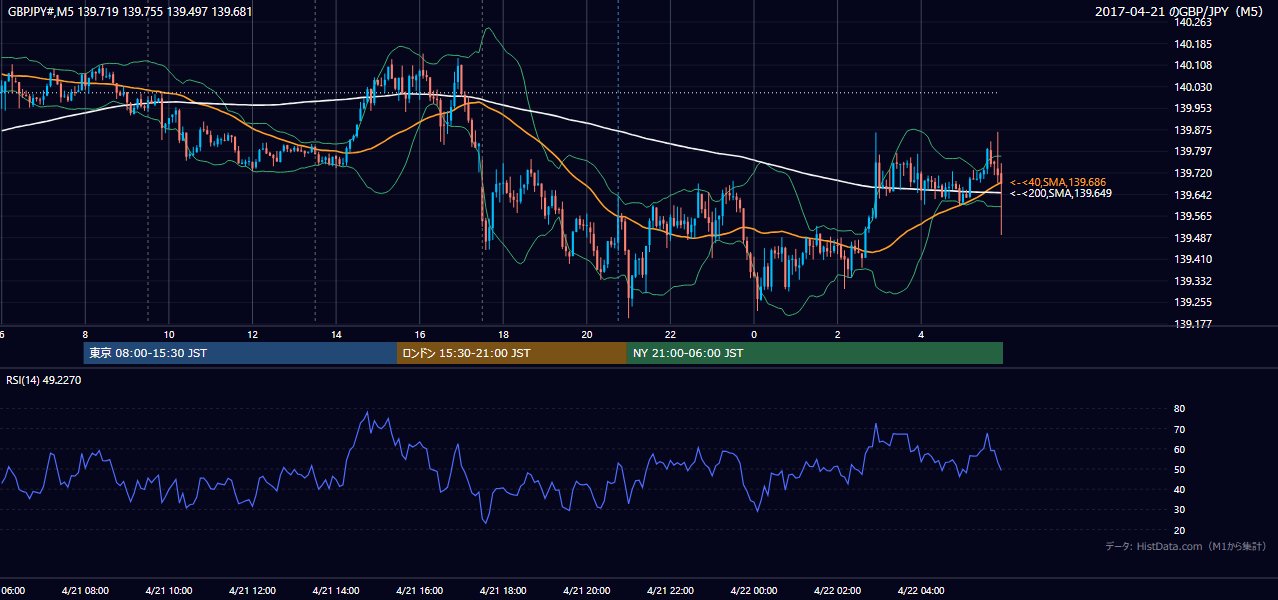Viewport: 1278px width, 600px height.
Task: Click the 2017-04-21 のGBP/JPY (M5) title
Action: 1181,12
